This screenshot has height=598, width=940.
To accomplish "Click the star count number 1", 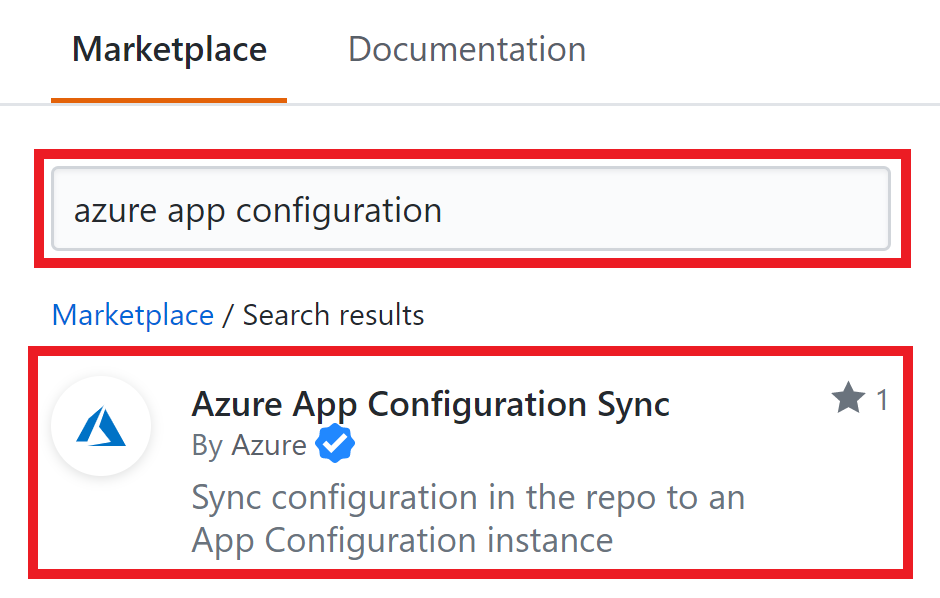I will click(882, 401).
